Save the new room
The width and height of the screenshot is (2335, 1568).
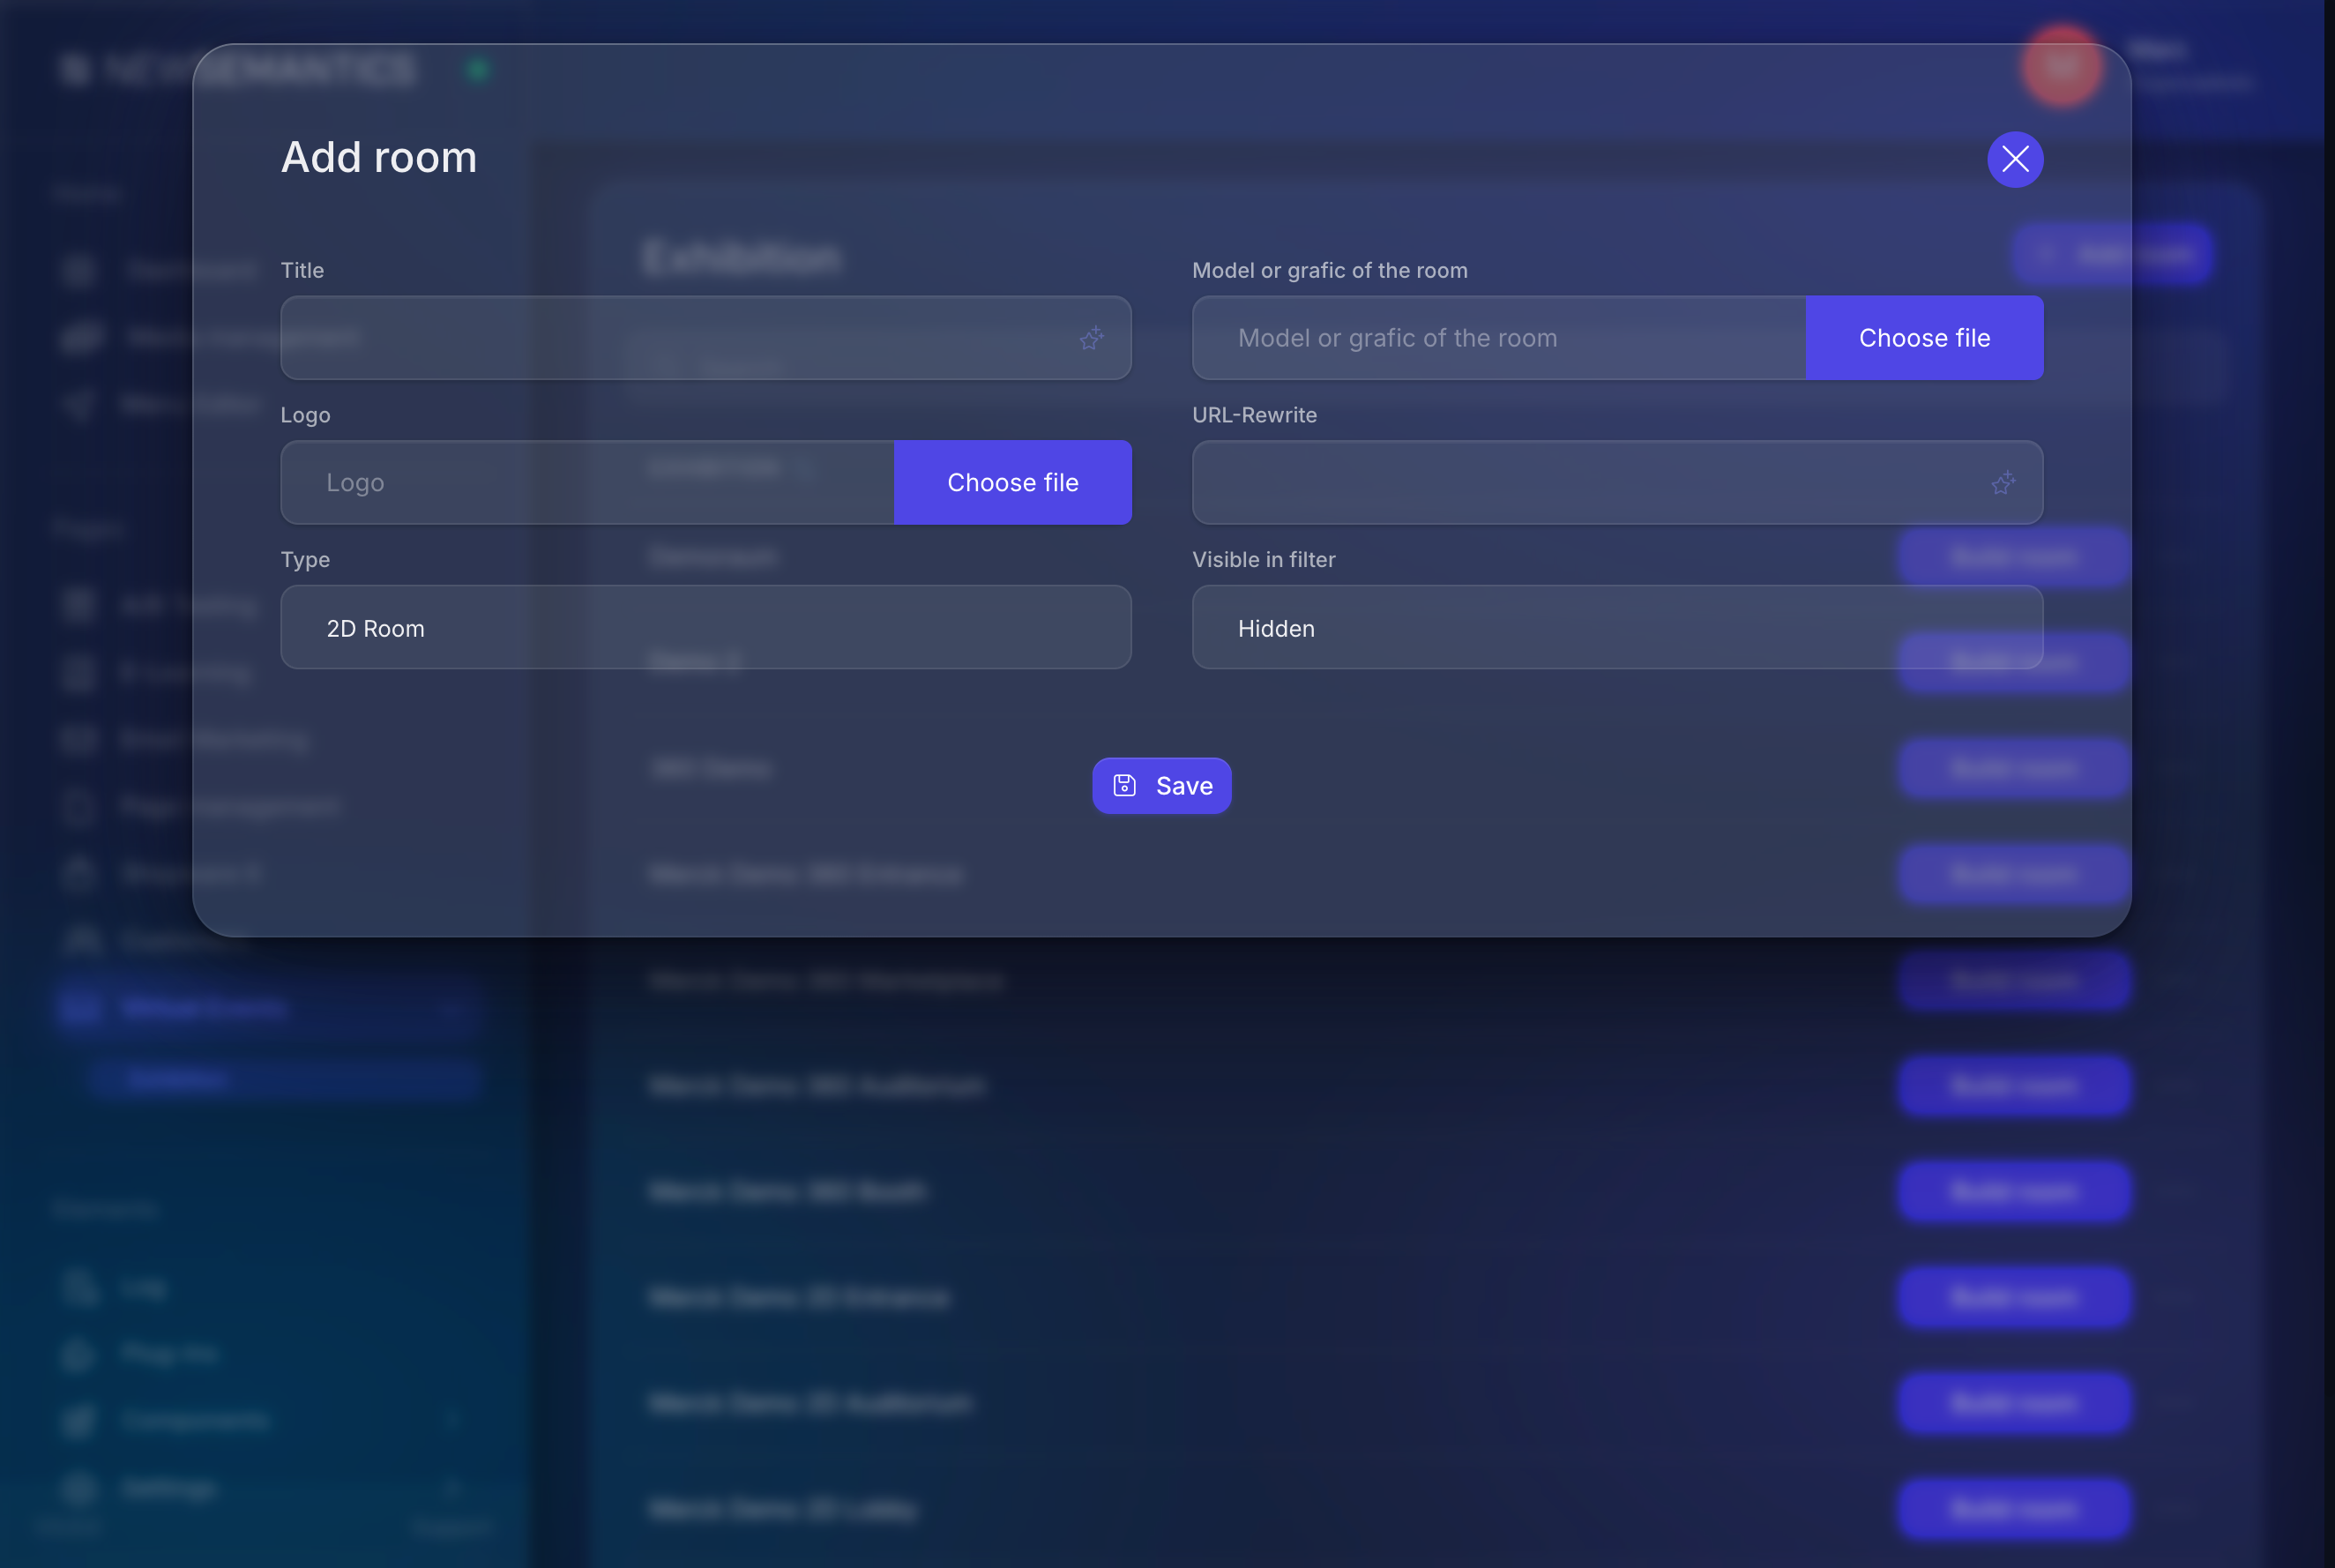pos(1161,786)
